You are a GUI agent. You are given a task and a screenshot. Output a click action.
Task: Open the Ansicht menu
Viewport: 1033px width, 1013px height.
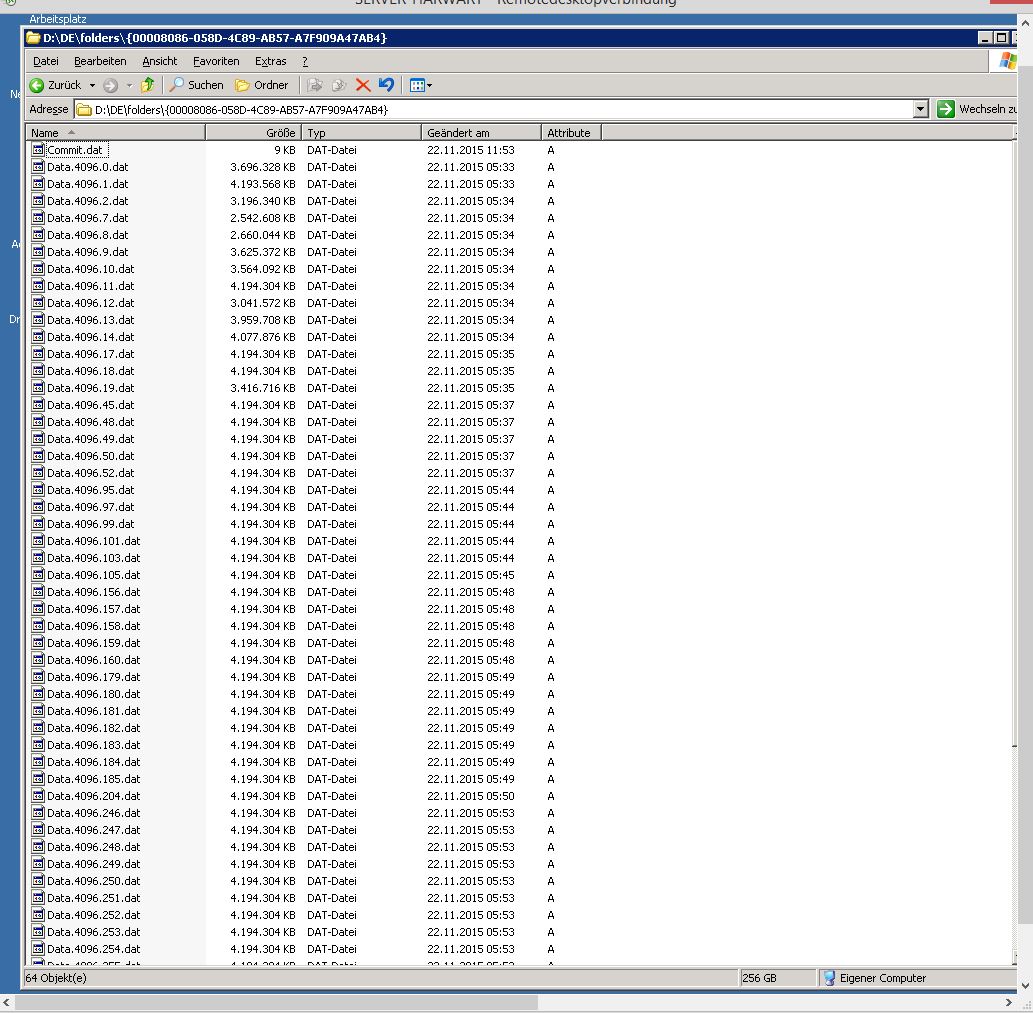pyautogui.click(x=160, y=61)
